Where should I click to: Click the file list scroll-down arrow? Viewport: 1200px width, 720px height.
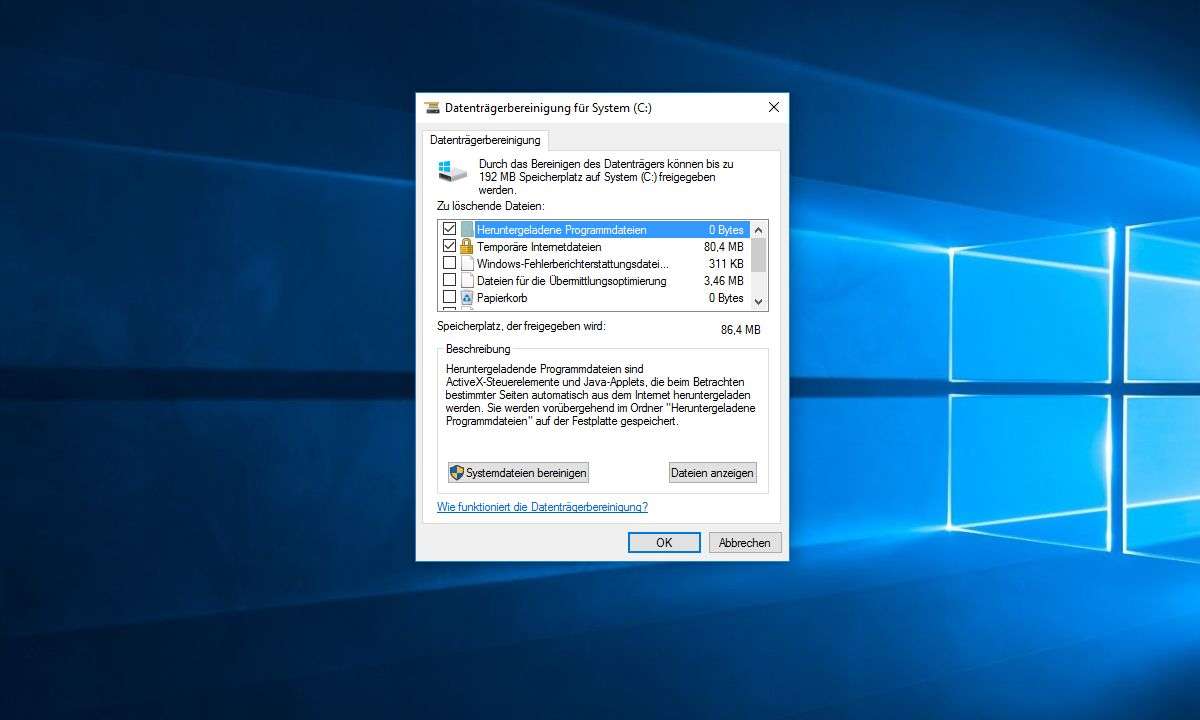(x=758, y=301)
